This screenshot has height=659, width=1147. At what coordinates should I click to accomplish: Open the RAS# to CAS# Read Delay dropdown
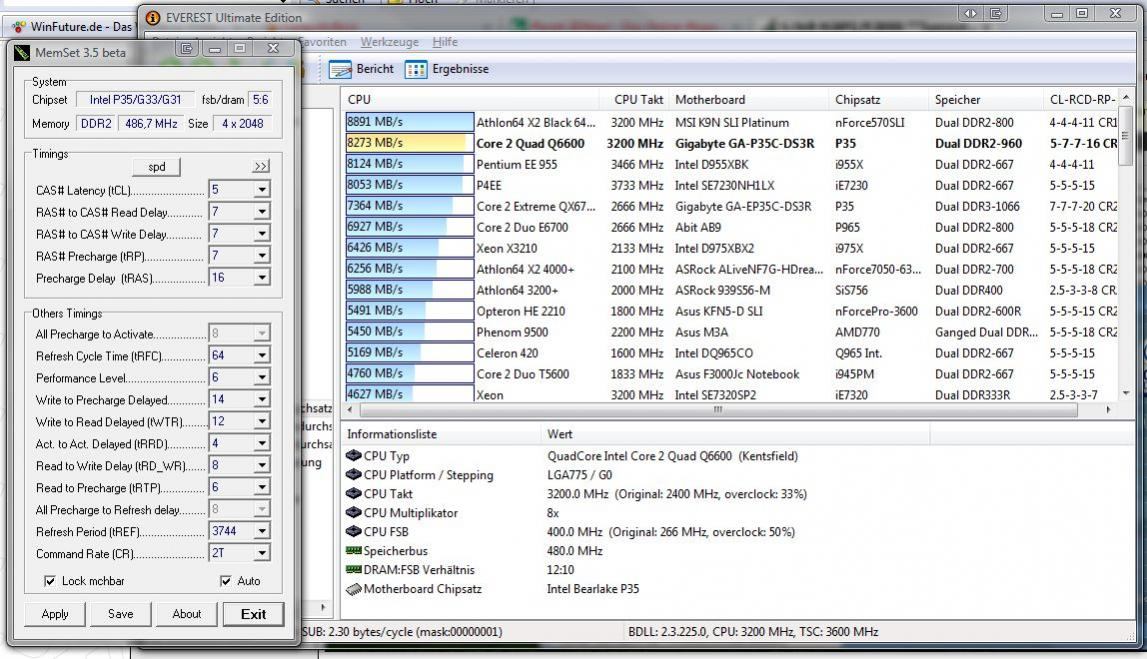(261, 212)
